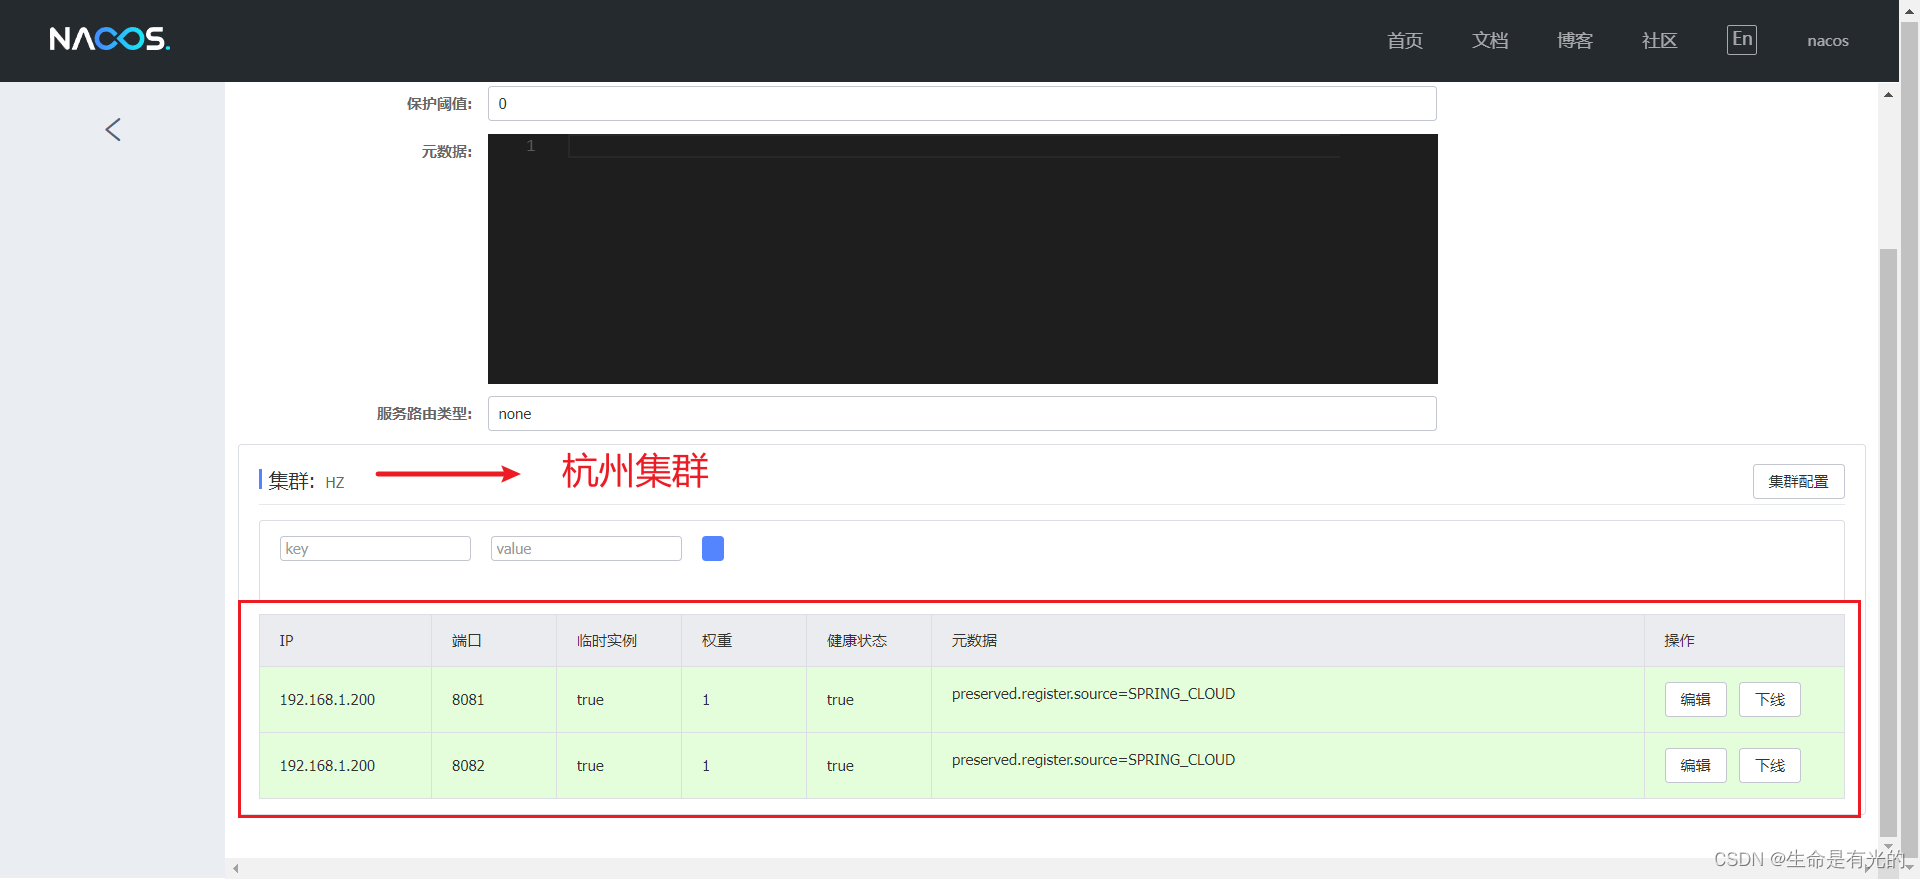
Task: Click line number 1 in the editor gutter
Action: point(531,146)
